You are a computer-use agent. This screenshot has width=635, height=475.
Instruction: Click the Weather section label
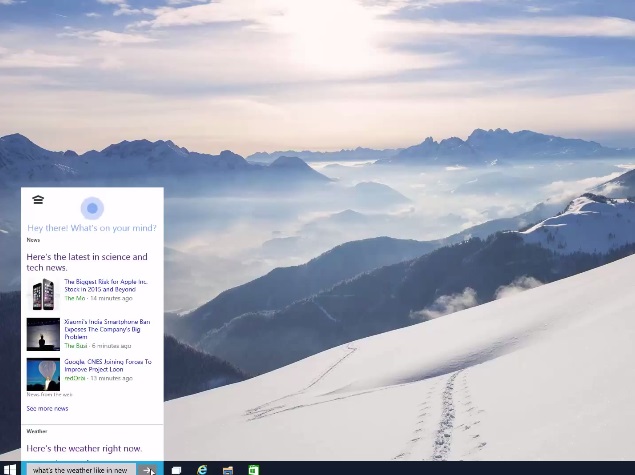[36, 431]
